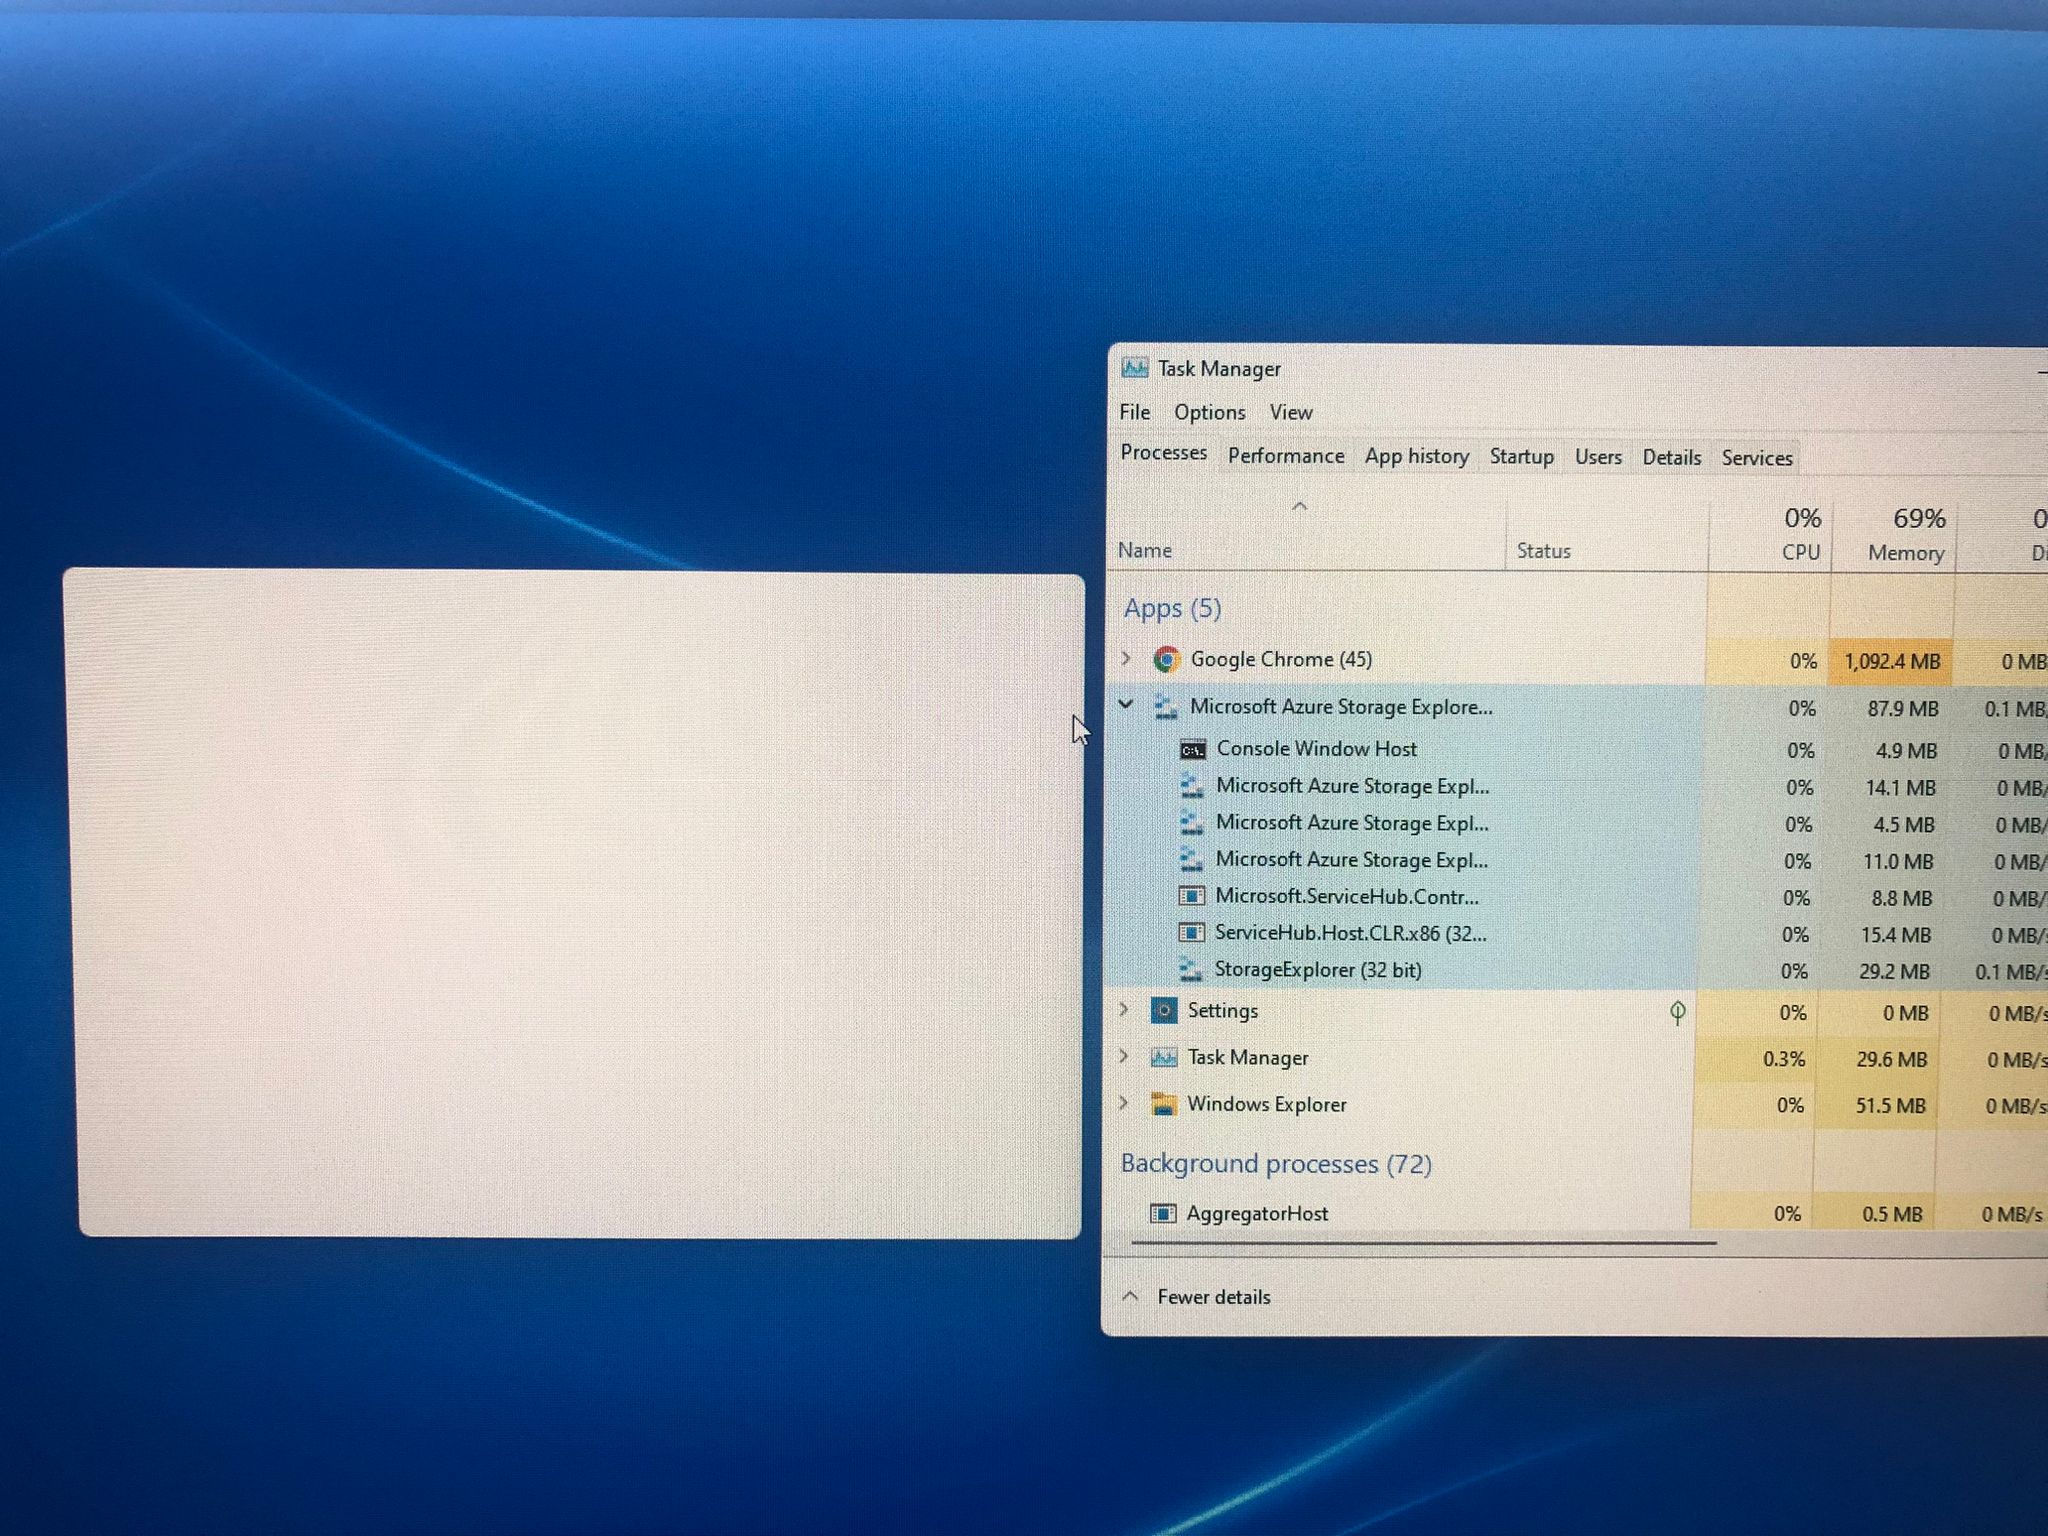2048x1536 pixels.
Task: Select the Google Chrome (45) row
Action: click(x=1578, y=660)
